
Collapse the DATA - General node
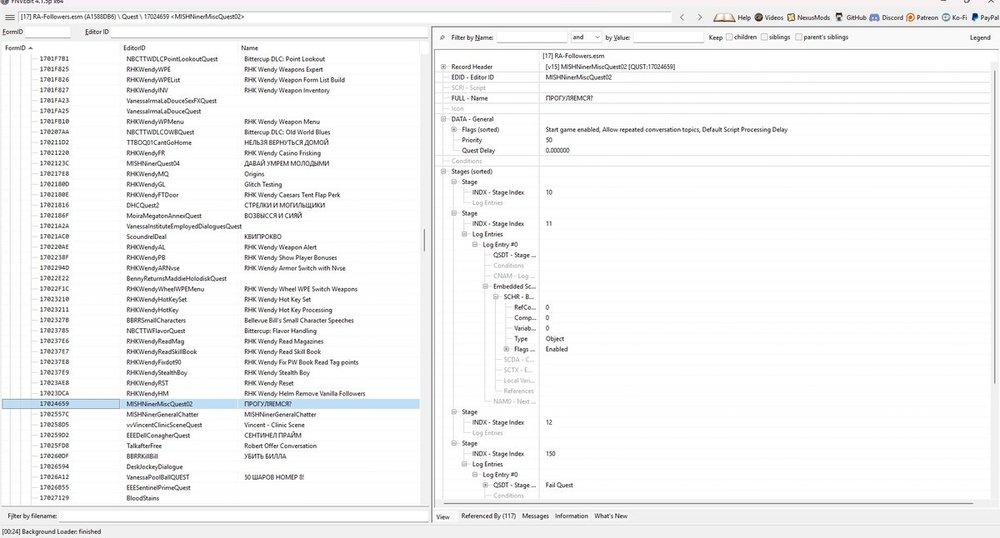(x=444, y=119)
